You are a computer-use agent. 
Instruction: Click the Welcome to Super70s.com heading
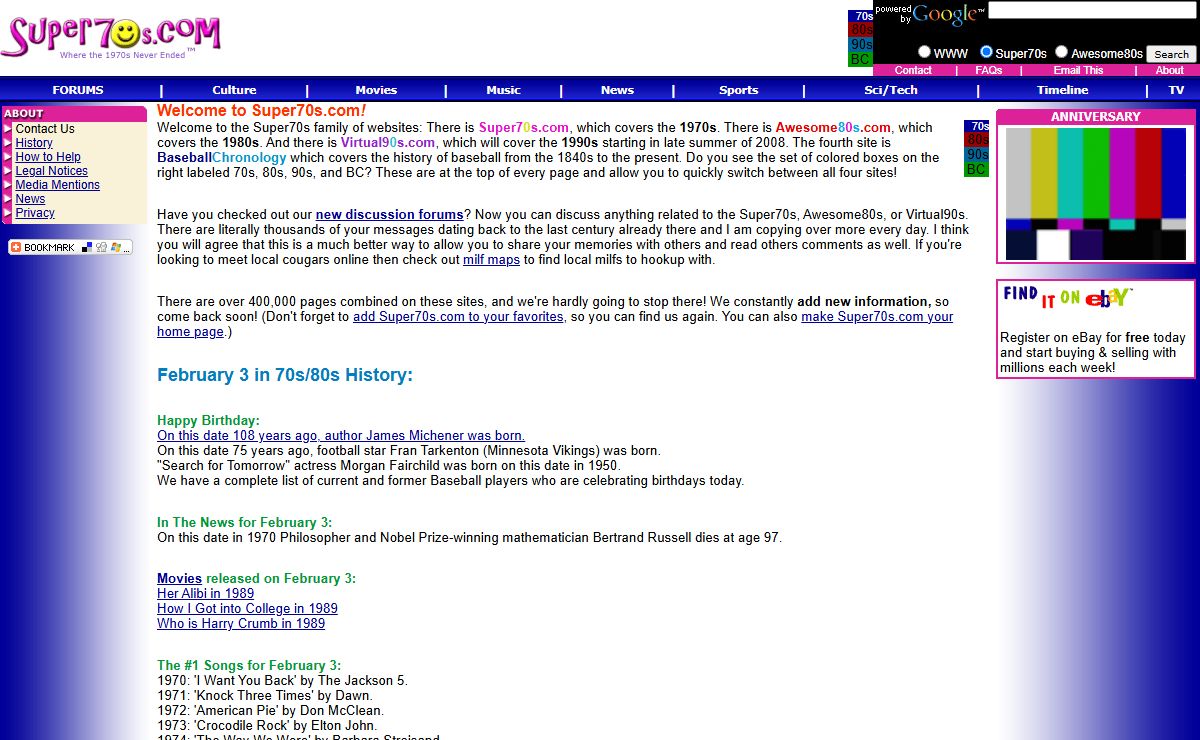coord(261,111)
